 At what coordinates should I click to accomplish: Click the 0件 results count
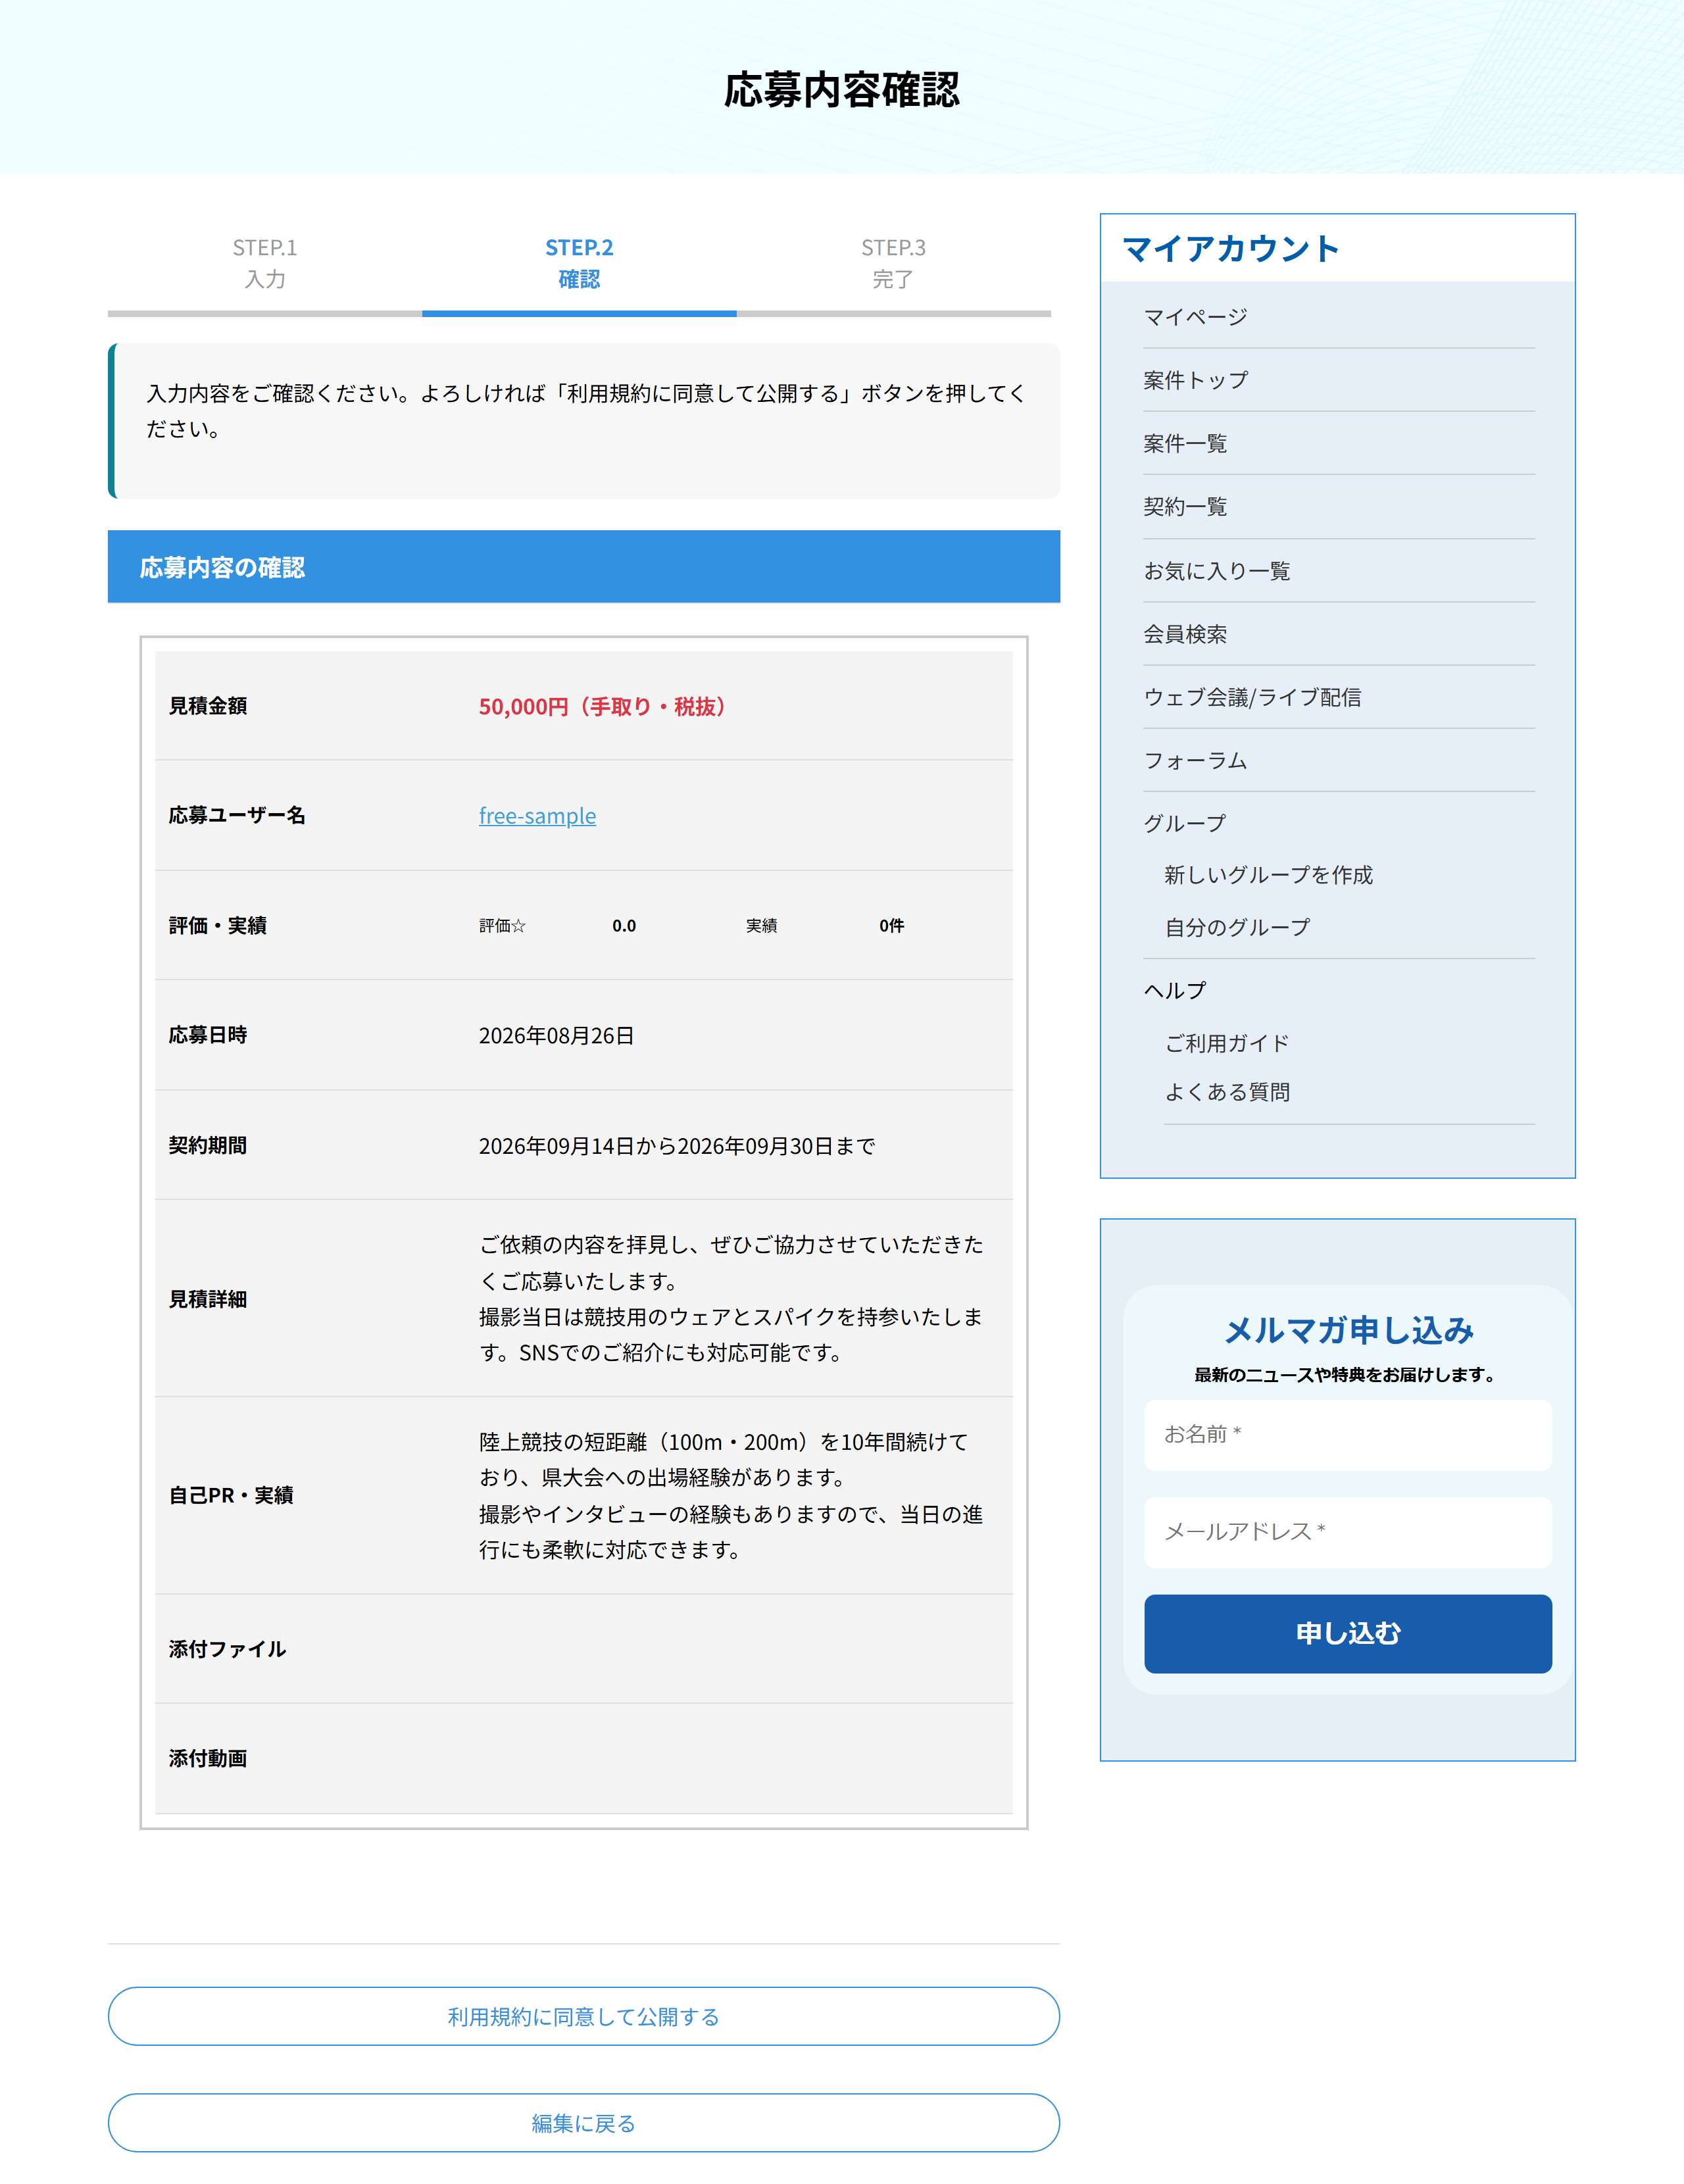point(891,926)
